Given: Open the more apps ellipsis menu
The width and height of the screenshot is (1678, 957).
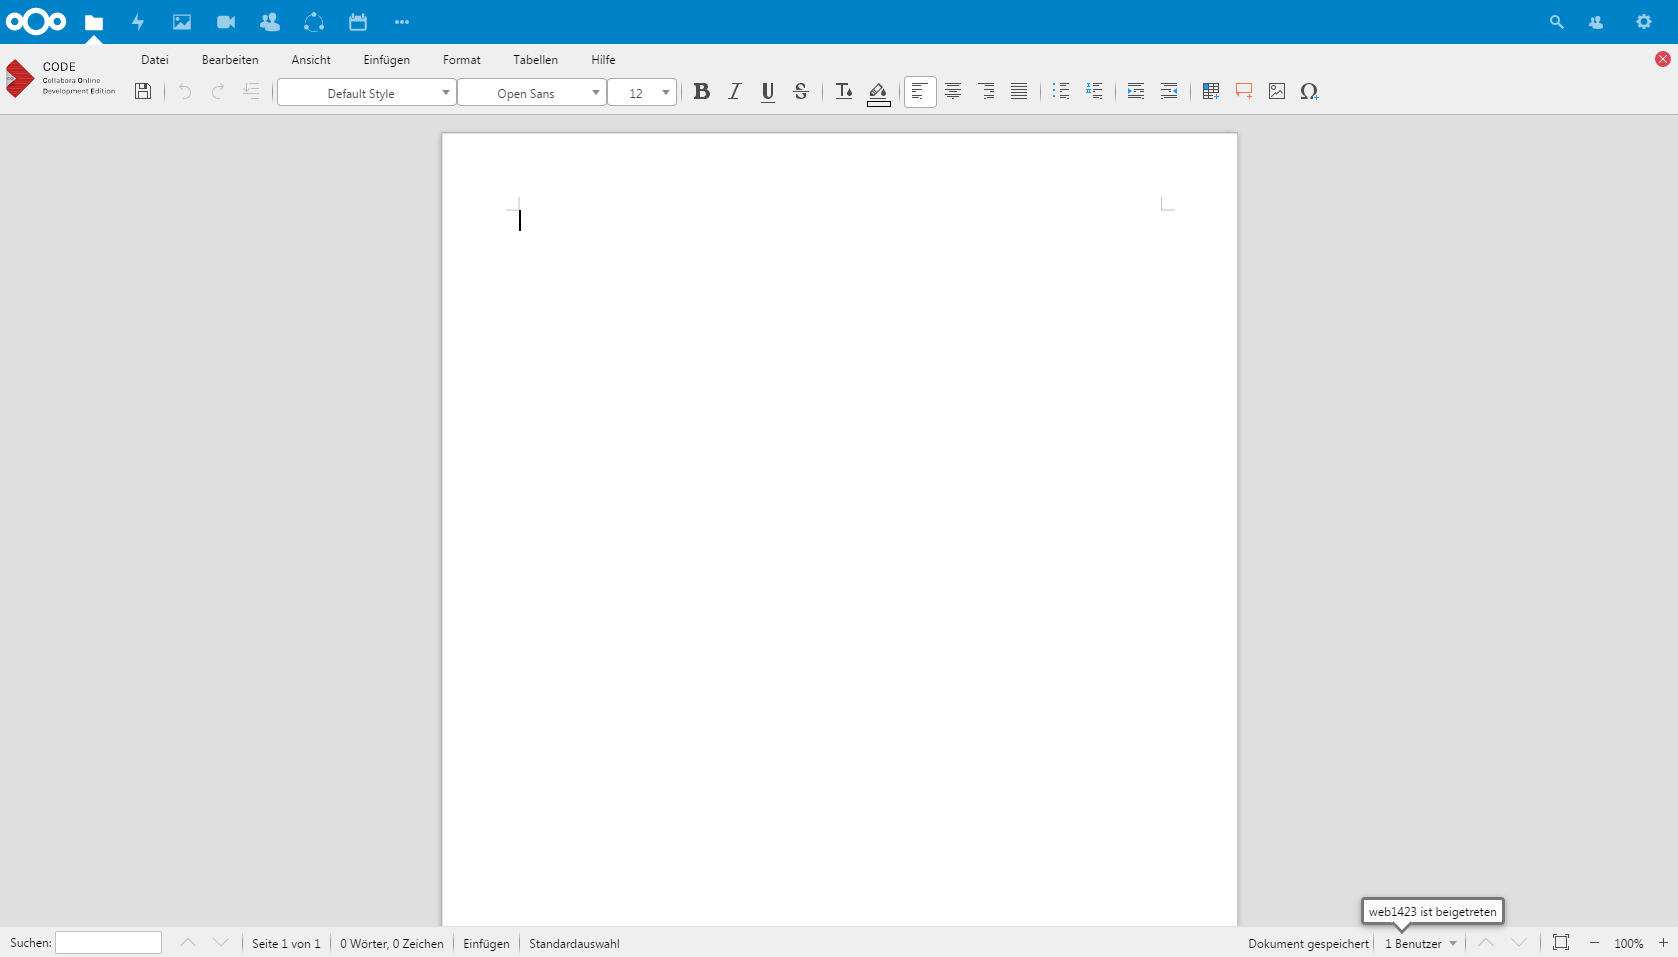Looking at the screenshot, I should pyautogui.click(x=402, y=22).
